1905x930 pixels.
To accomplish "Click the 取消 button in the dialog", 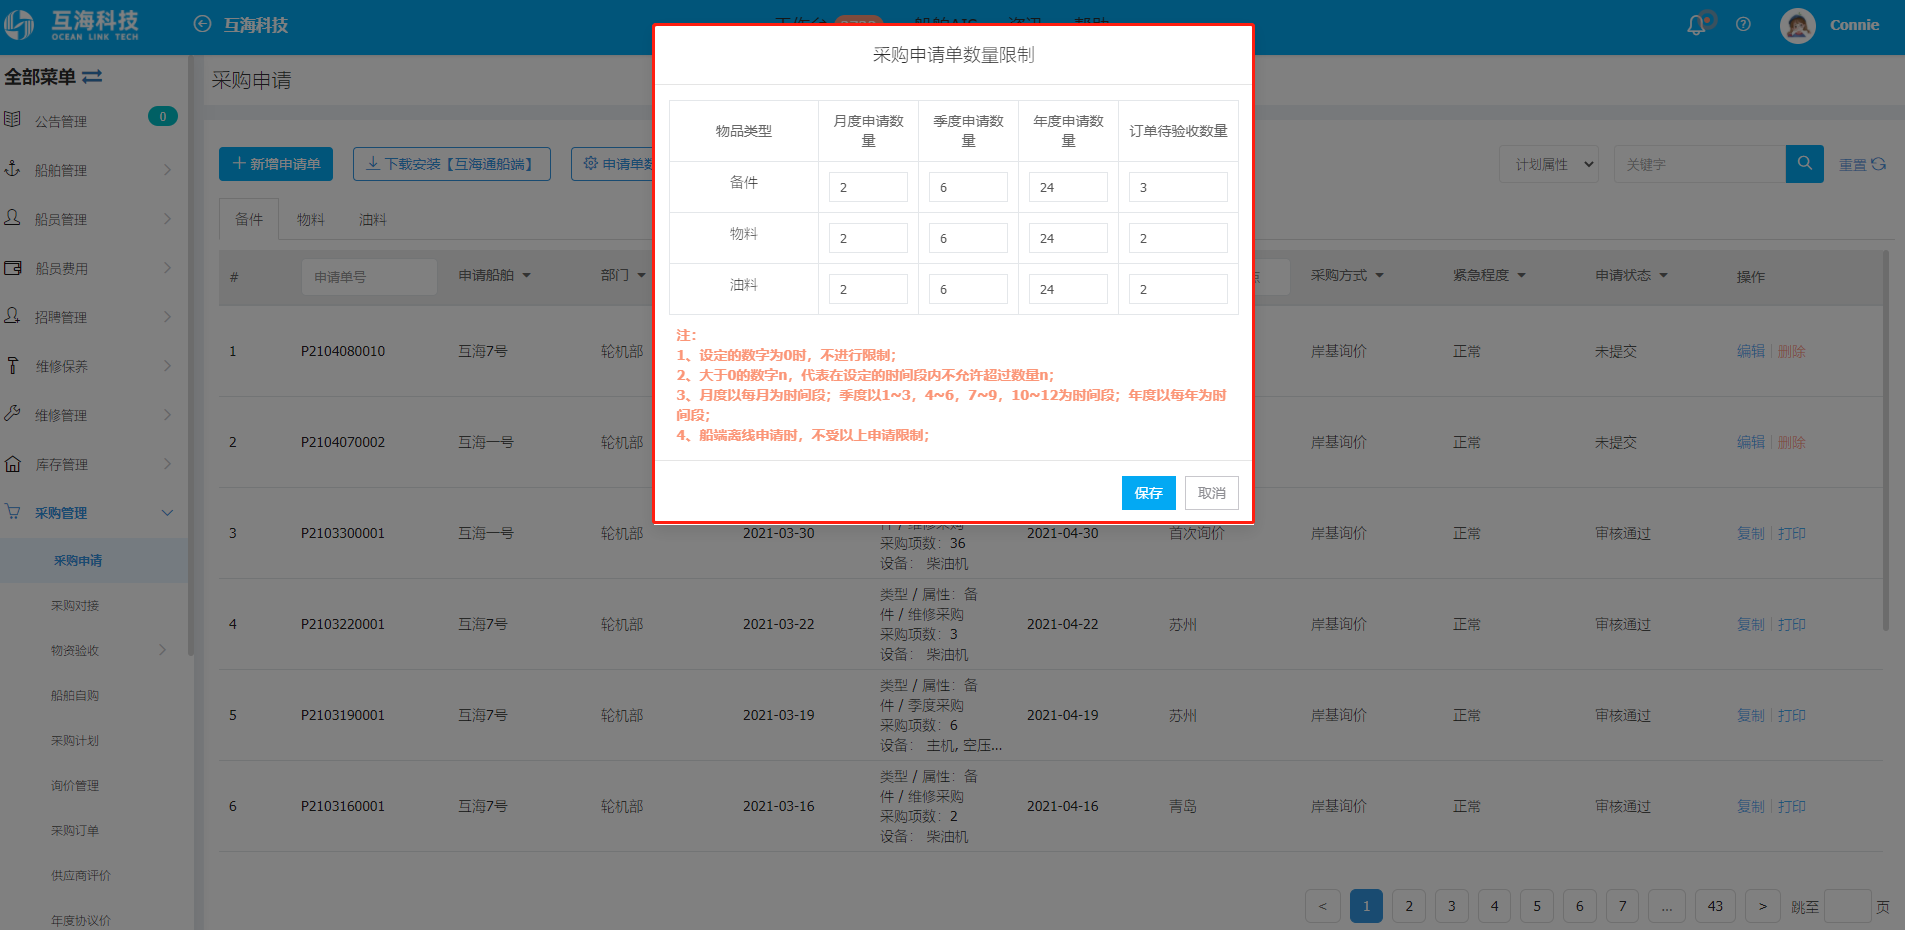I will 1212,493.
